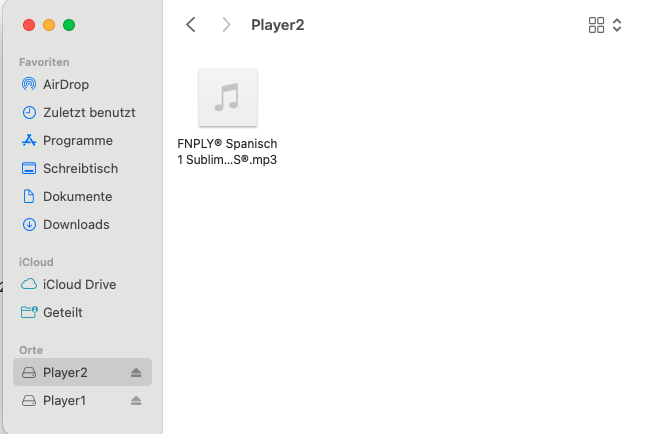Open the Programme folder icon
The width and height of the screenshot is (664, 434).
tap(29, 141)
